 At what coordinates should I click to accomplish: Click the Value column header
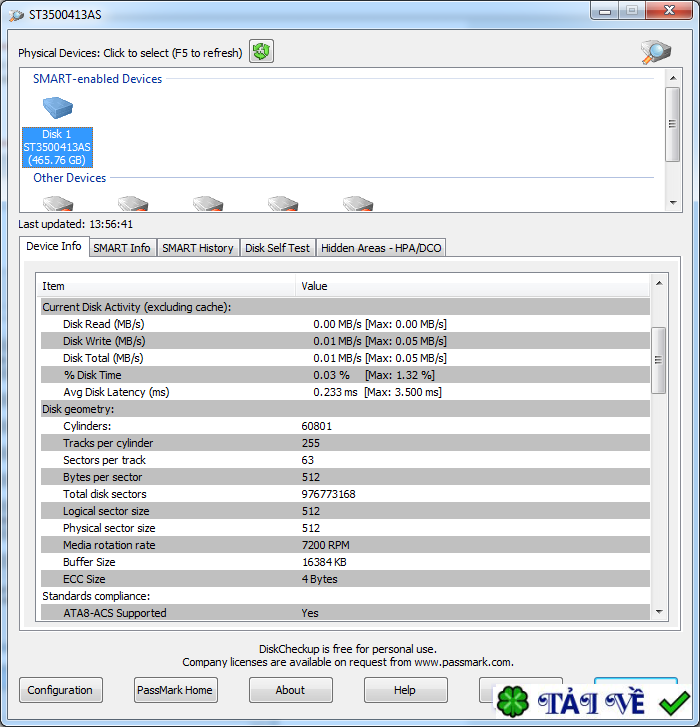473,286
